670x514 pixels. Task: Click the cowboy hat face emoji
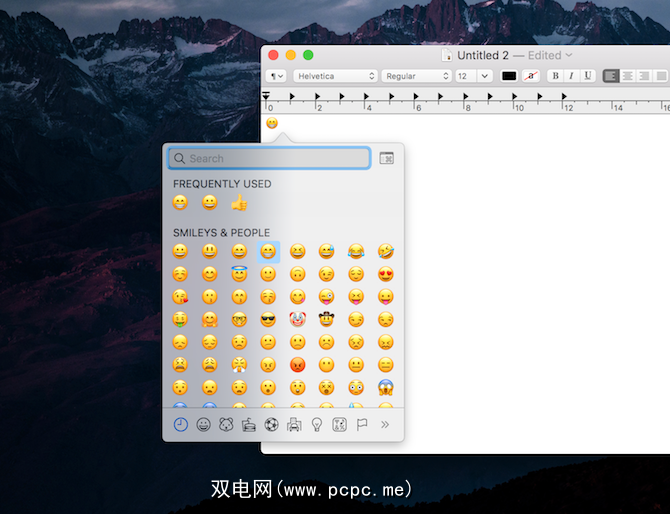327,320
